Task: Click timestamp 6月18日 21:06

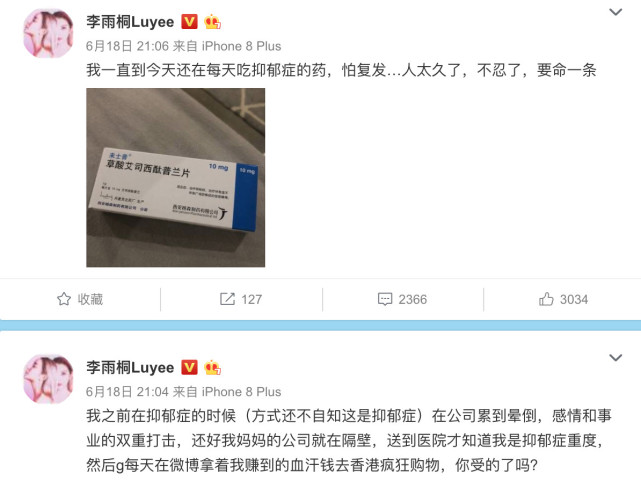Action: (x=127, y=46)
